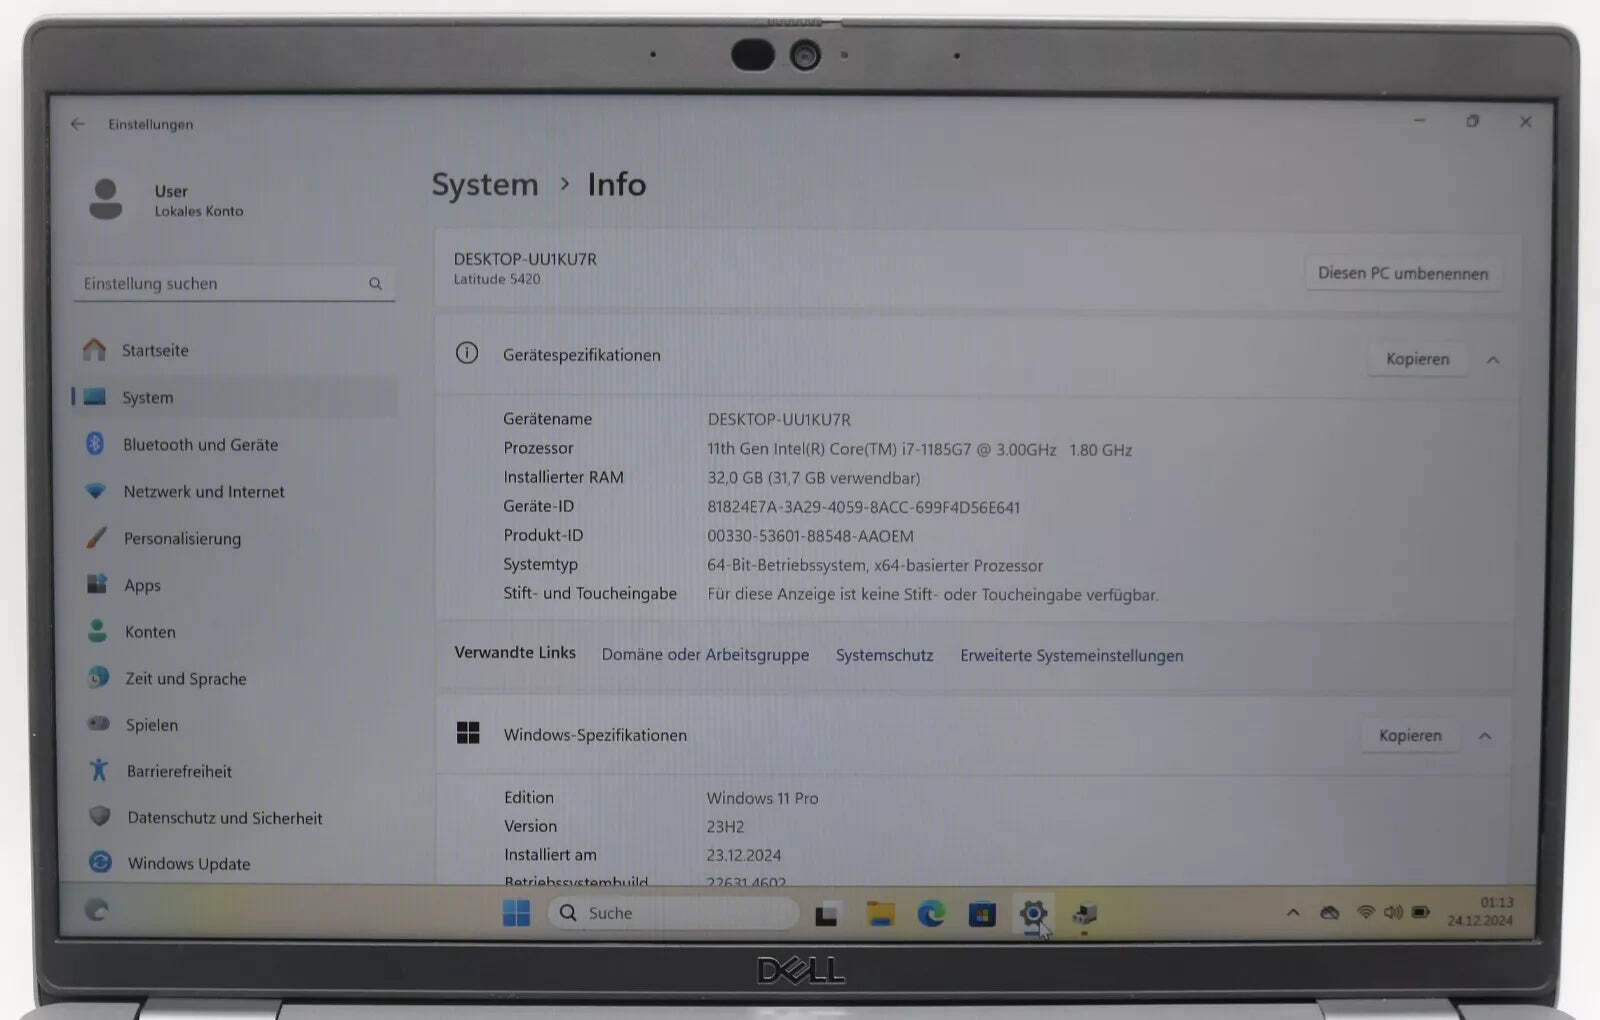Collapse the Gerätespezifikationen section chevron
Viewport: 1600px width, 1020px height.
click(1493, 360)
